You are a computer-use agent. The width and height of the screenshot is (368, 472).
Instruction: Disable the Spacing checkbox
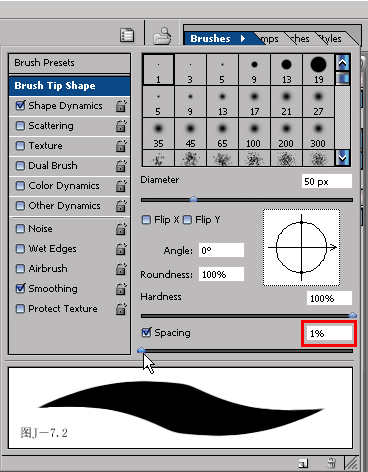coord(146,332)
